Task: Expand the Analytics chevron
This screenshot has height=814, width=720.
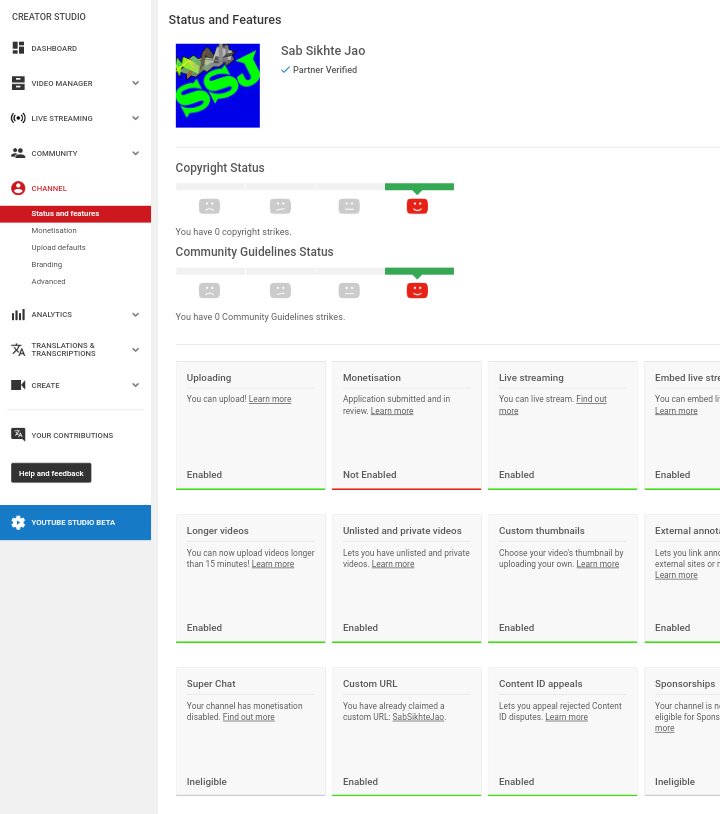Action: pos(135,315)
